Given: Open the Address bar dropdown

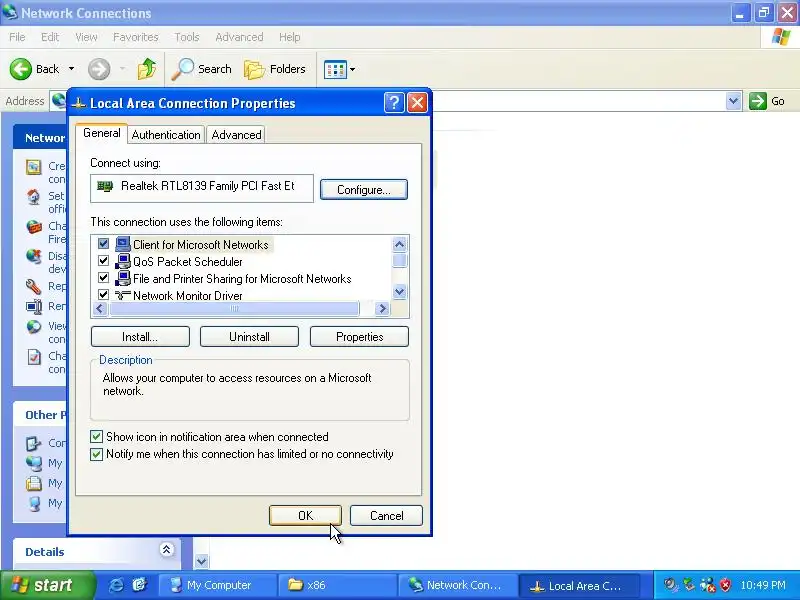Looking at the screenshot, I should click(733, 101).
